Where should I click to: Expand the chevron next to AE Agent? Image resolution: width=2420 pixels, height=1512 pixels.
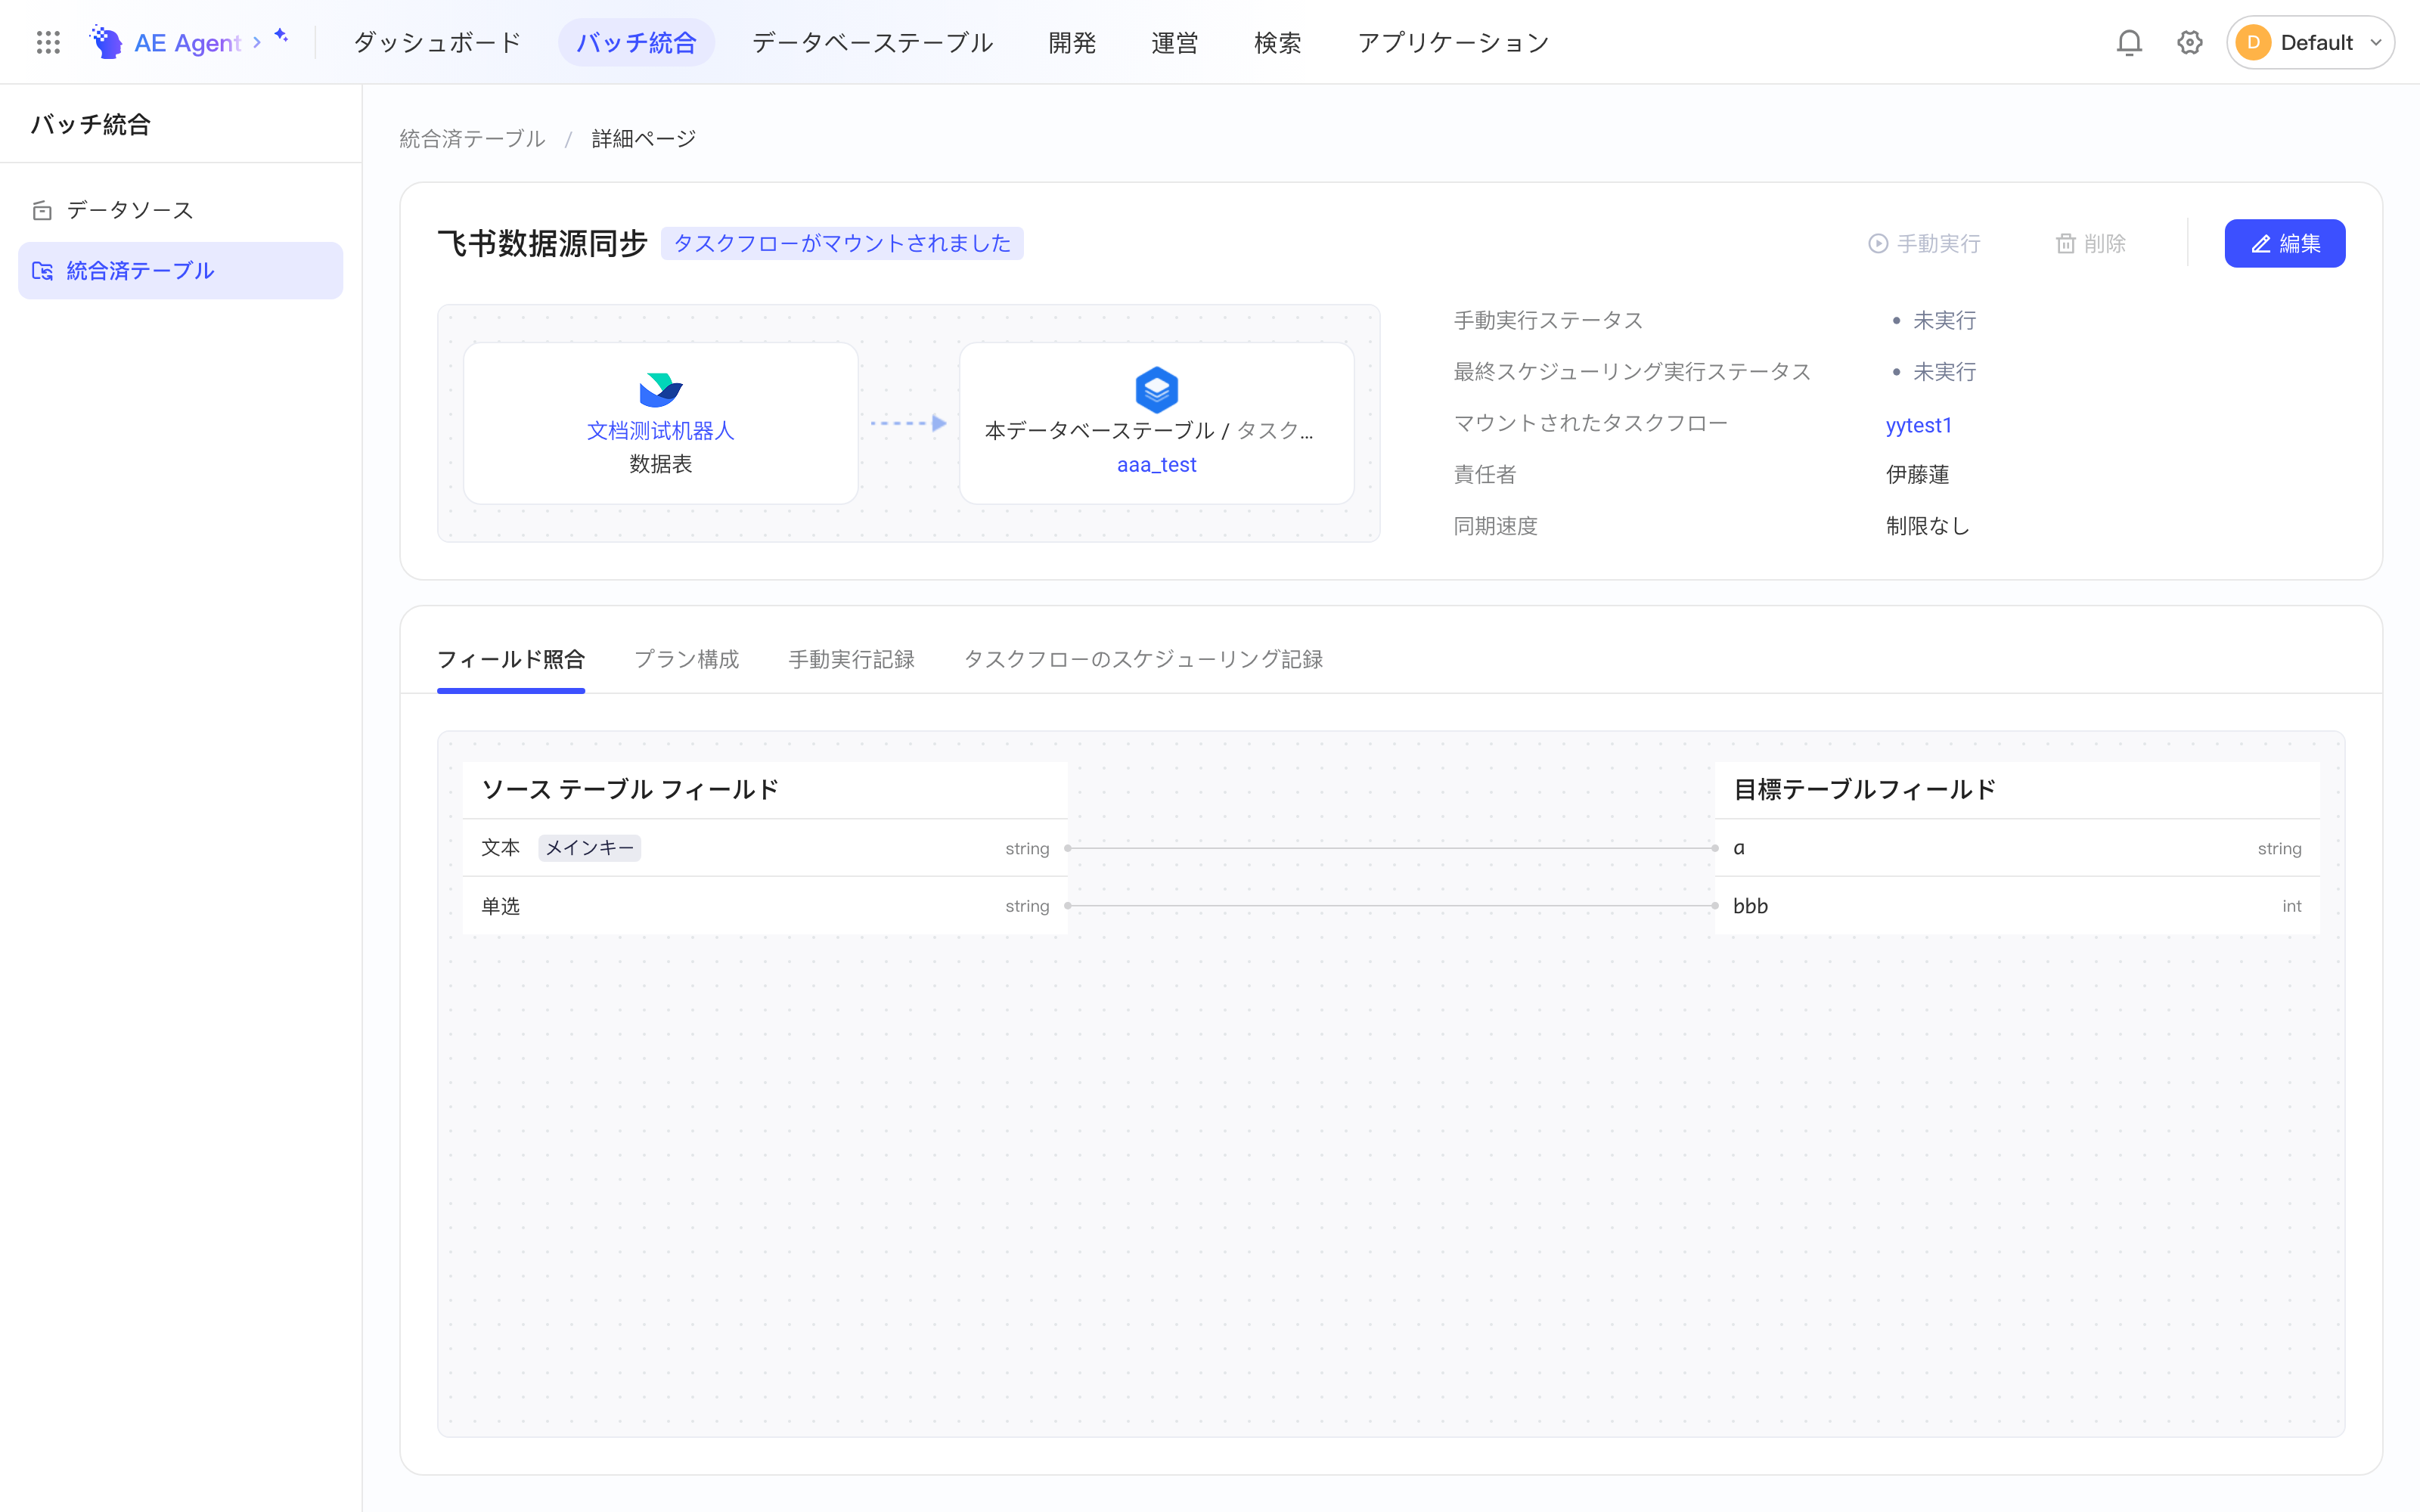click(x=257, y=42)
